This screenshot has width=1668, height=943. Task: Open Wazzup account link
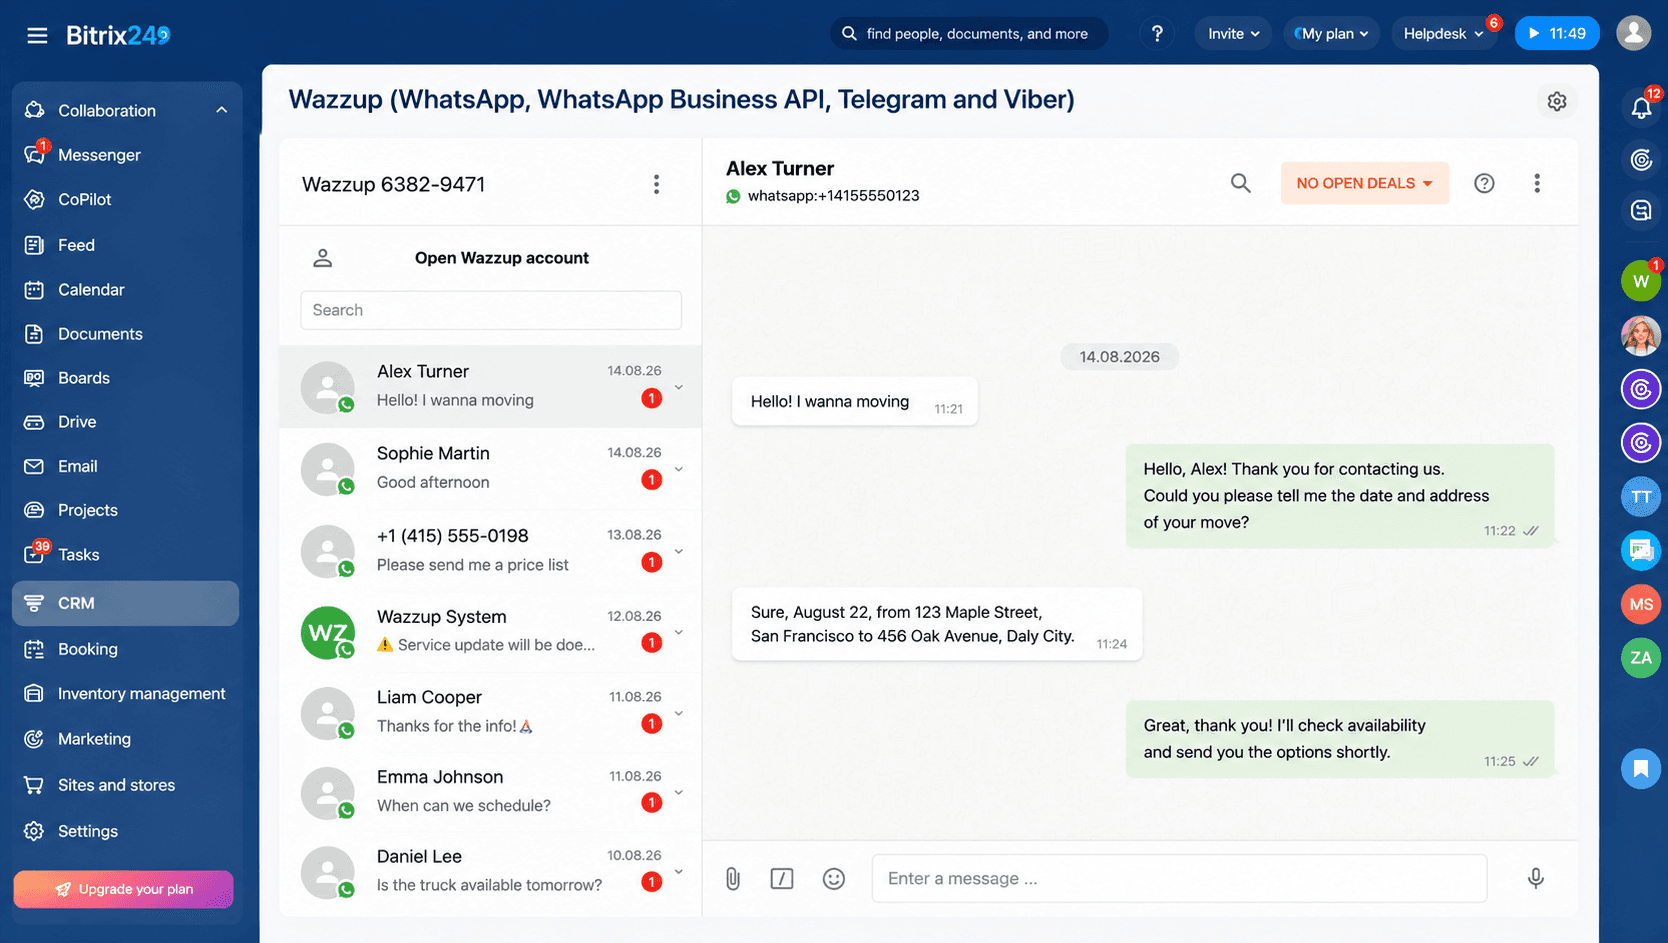click(501, 258)
